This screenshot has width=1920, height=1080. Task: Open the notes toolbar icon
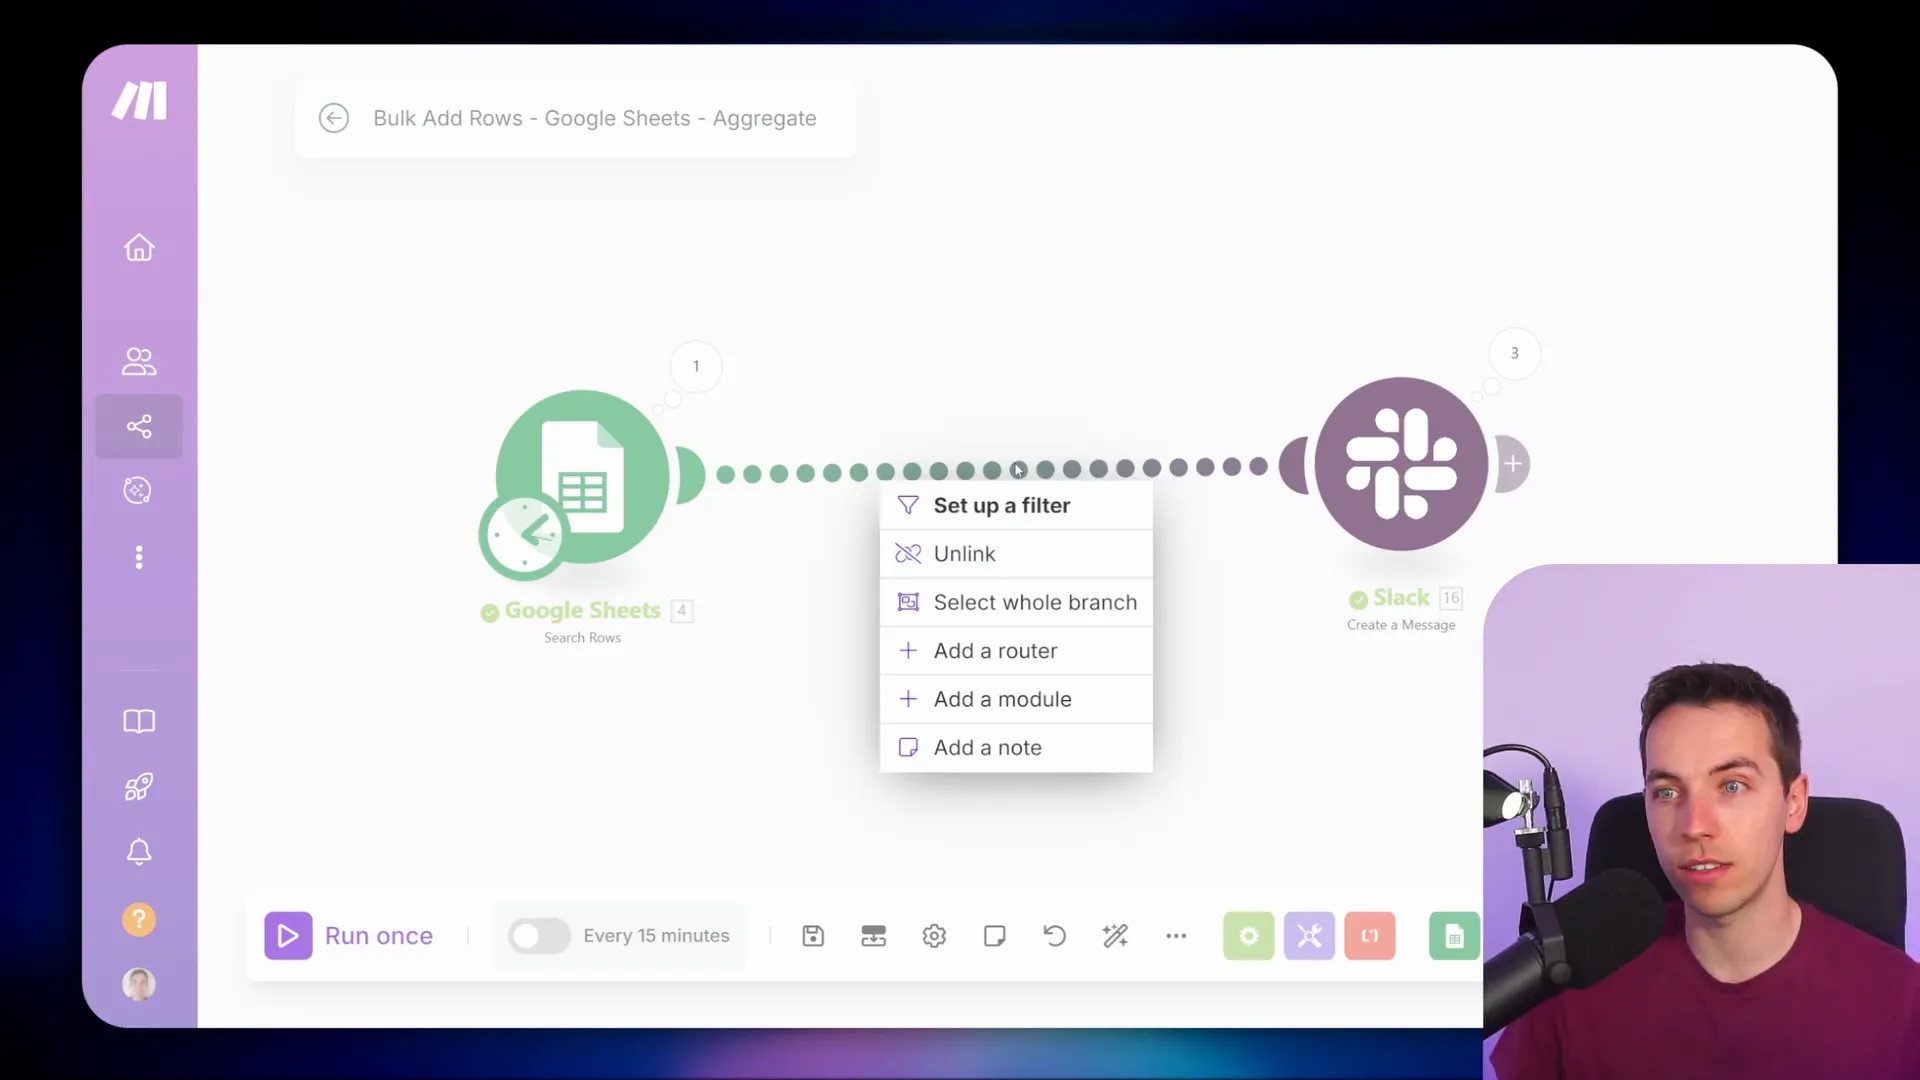pos(994,936)
